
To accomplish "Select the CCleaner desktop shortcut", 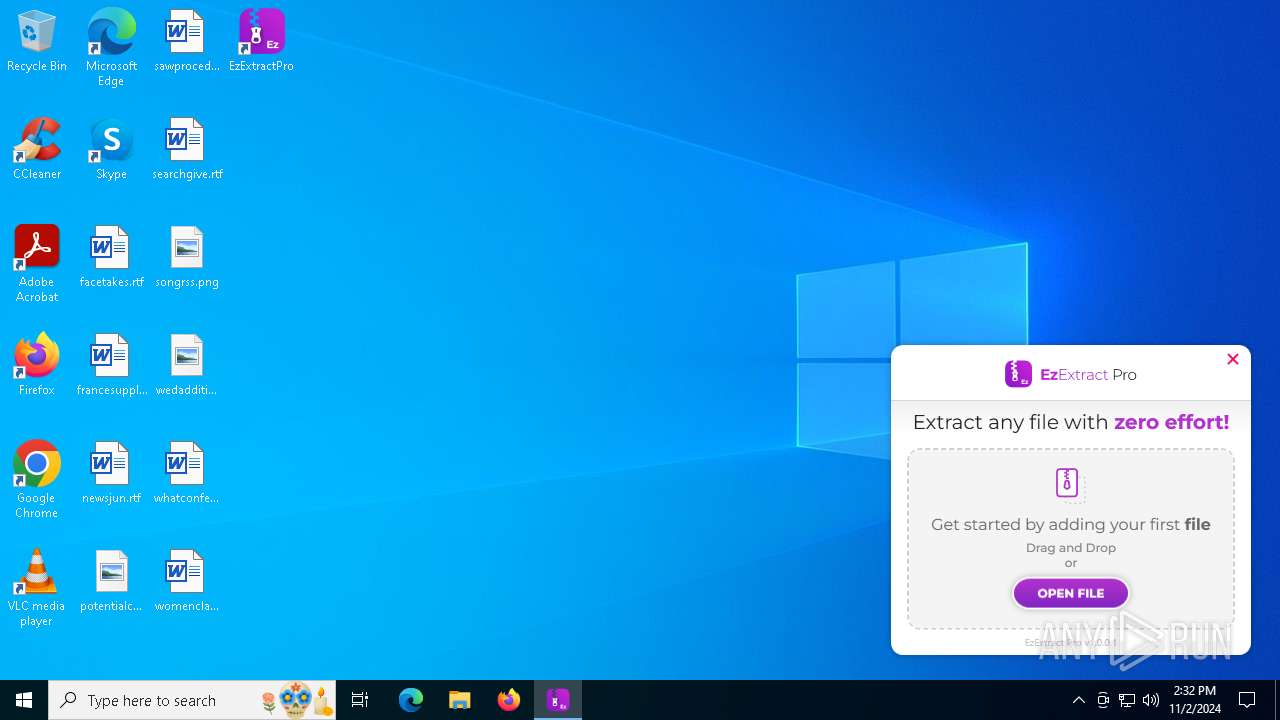I will click(x=37, y=150).
